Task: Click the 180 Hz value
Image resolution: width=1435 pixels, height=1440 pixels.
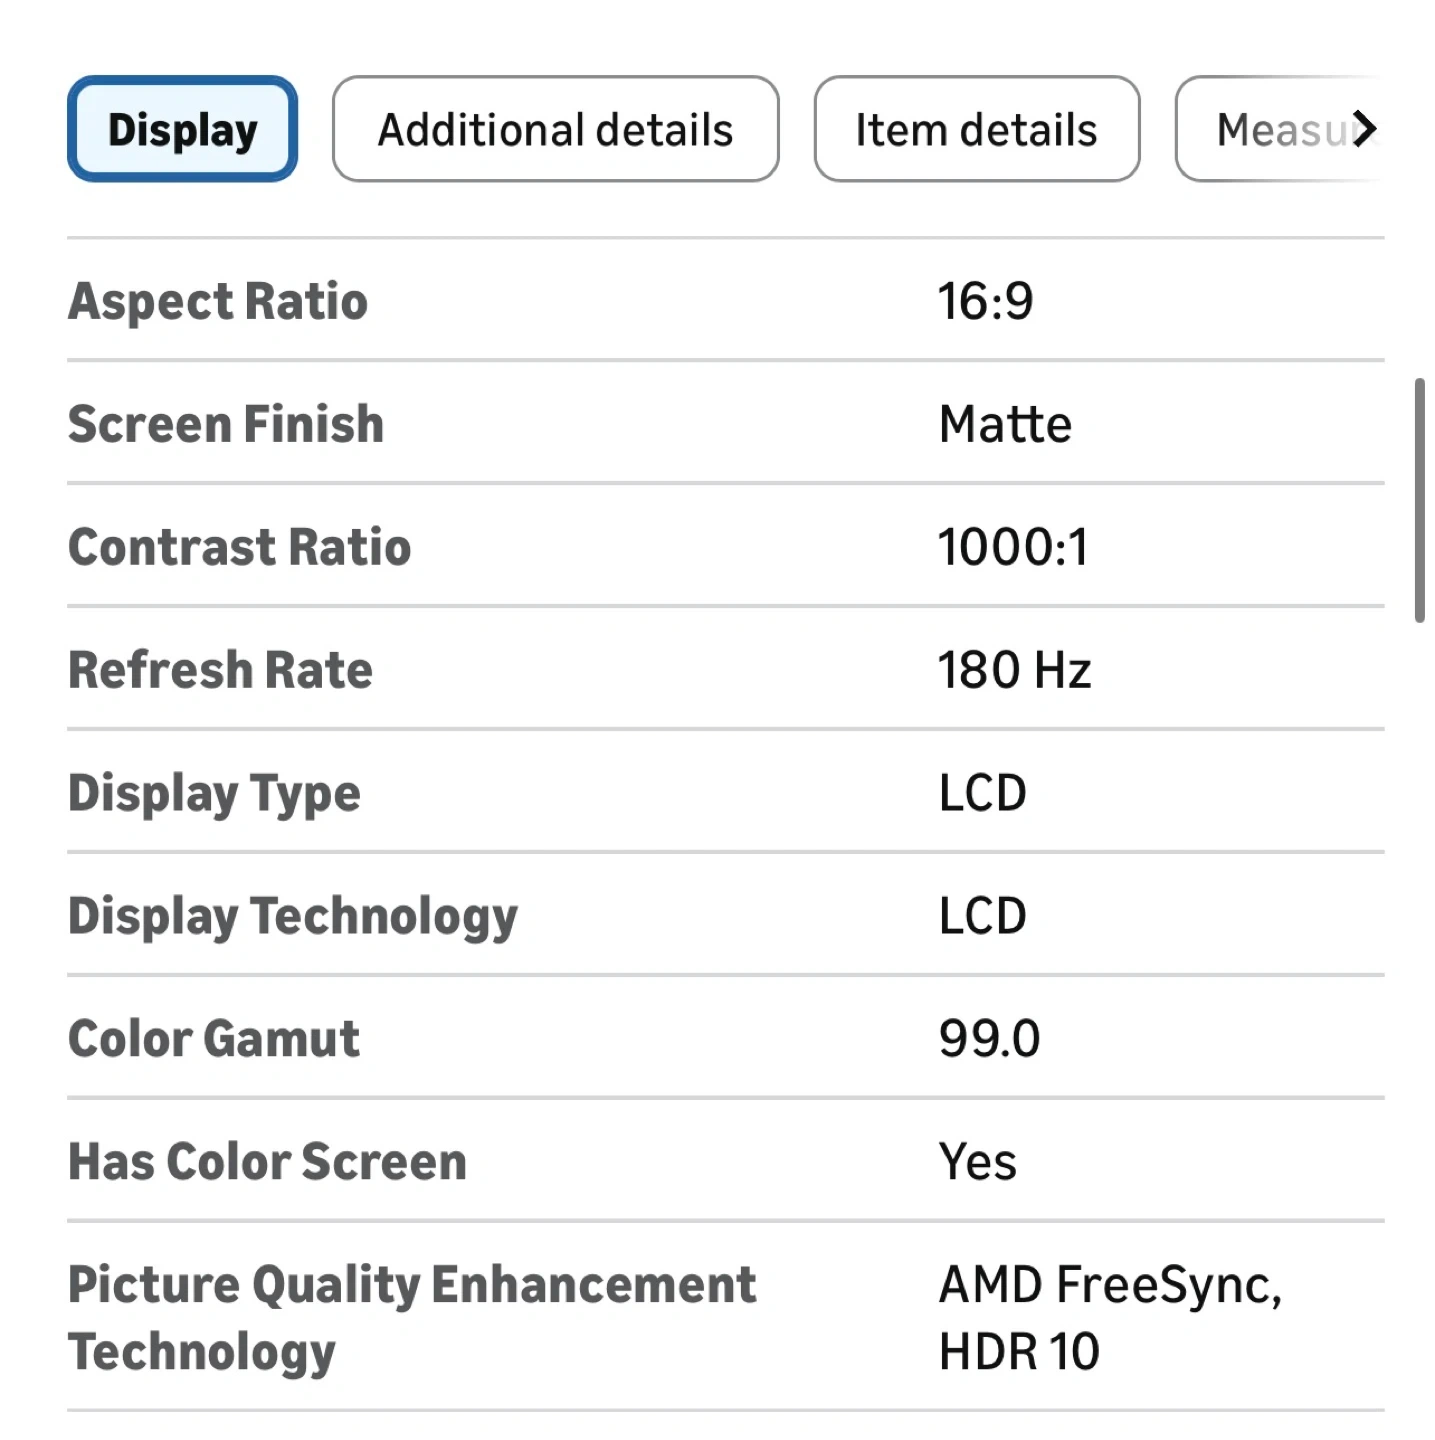Action: click(1014, 670)
